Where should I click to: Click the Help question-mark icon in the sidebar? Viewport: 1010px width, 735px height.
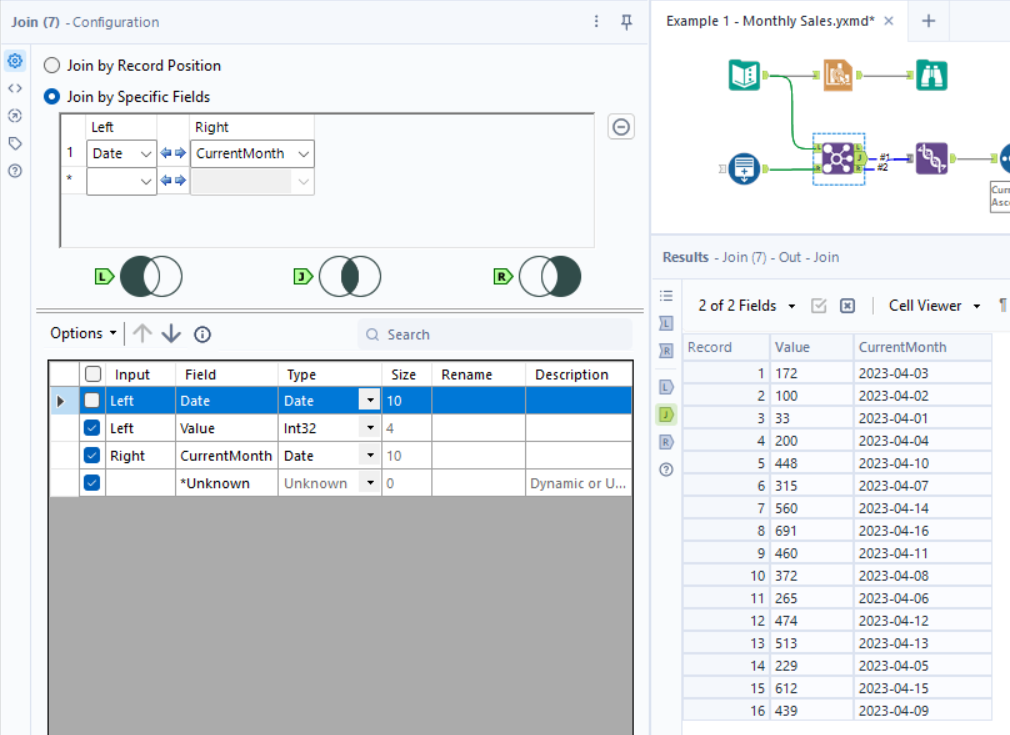coord(14,170)
